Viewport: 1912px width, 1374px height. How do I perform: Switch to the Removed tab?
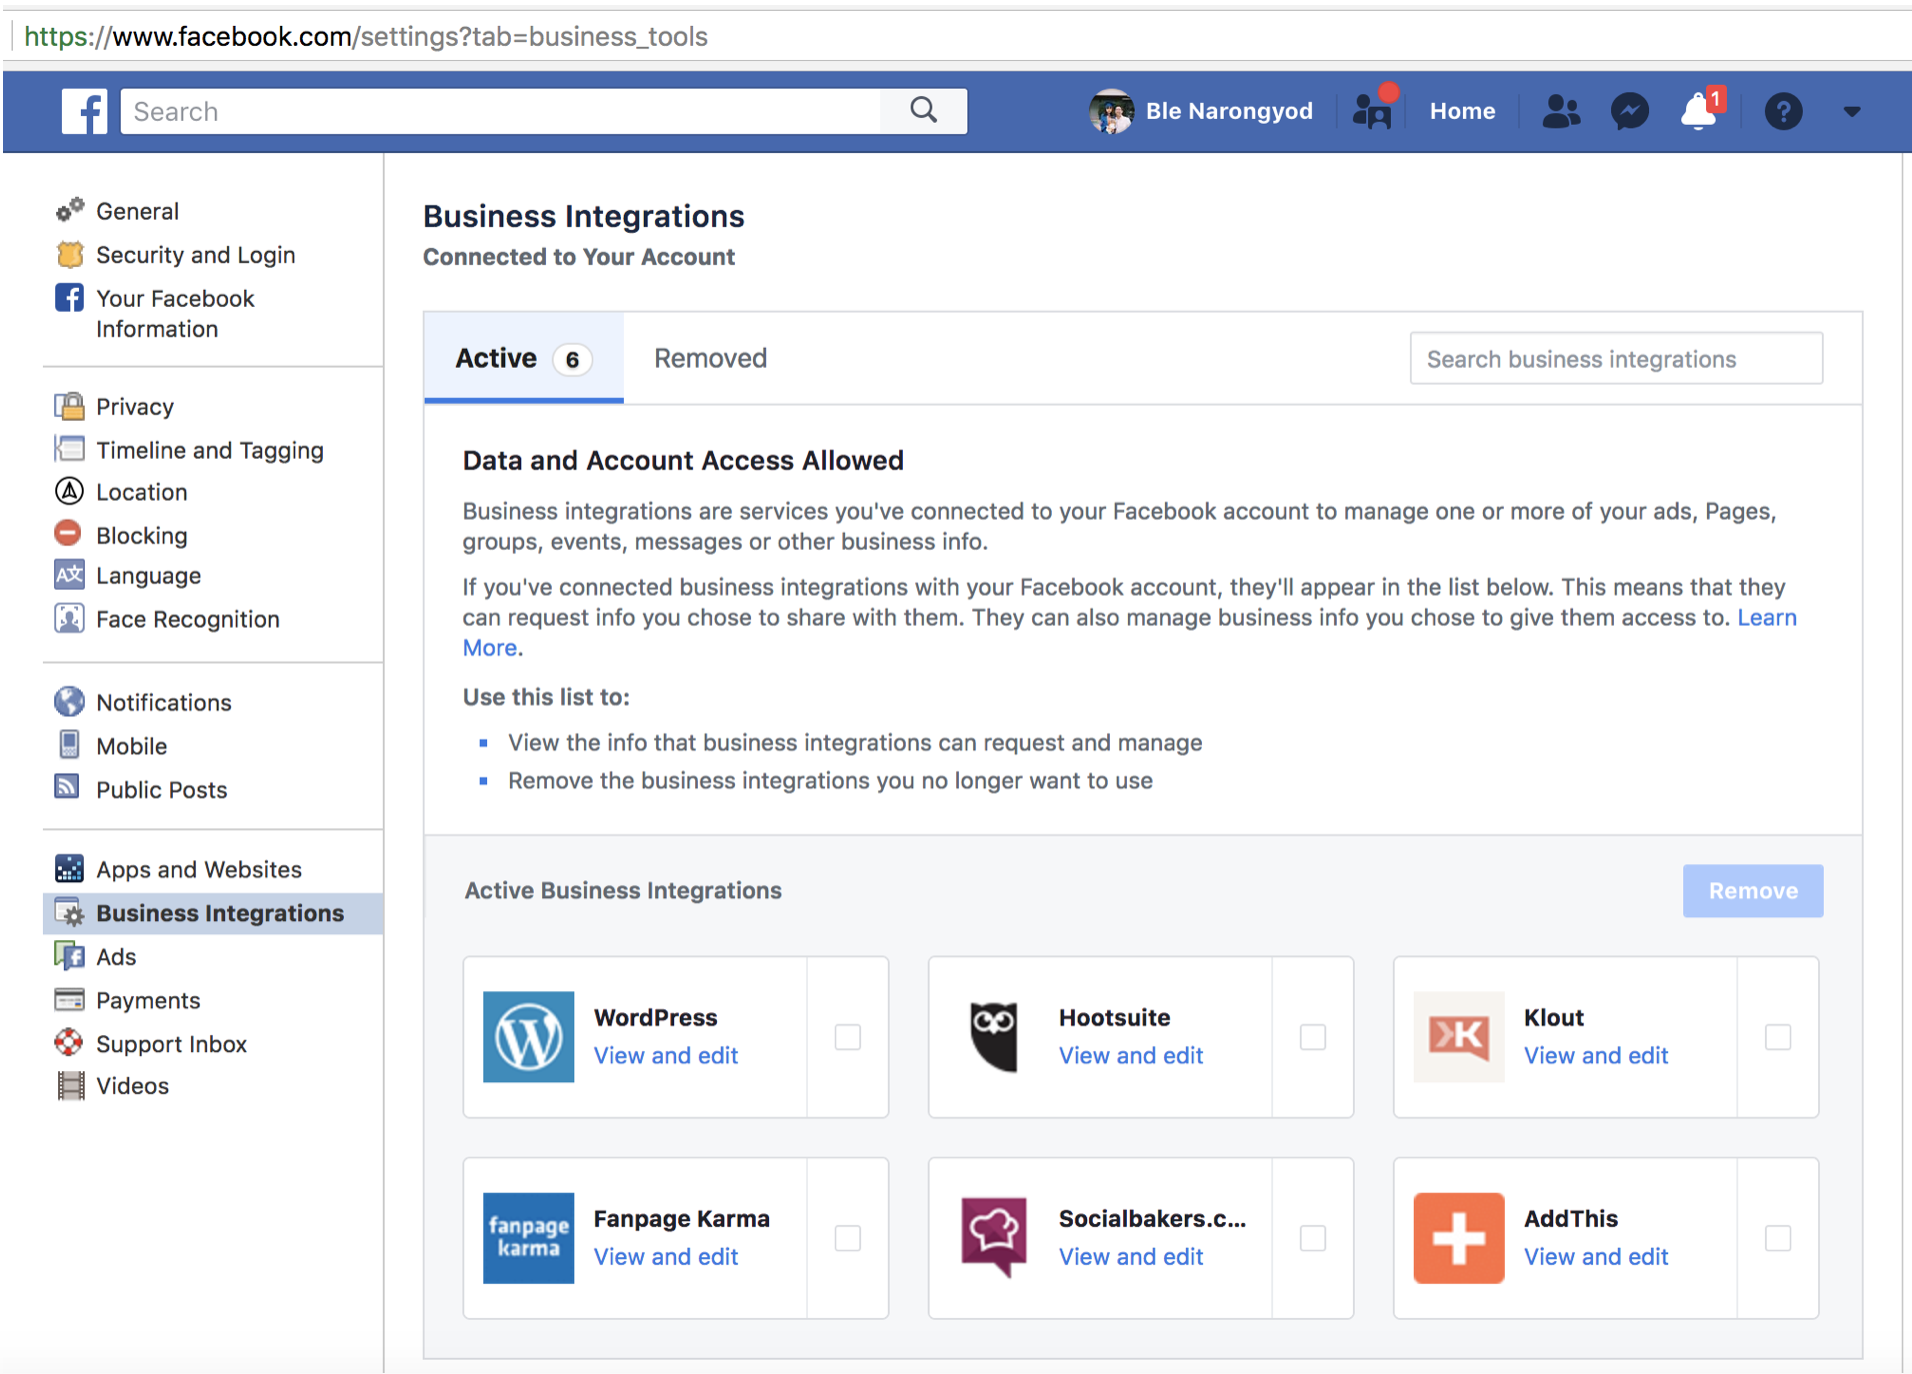coord(710,358)
